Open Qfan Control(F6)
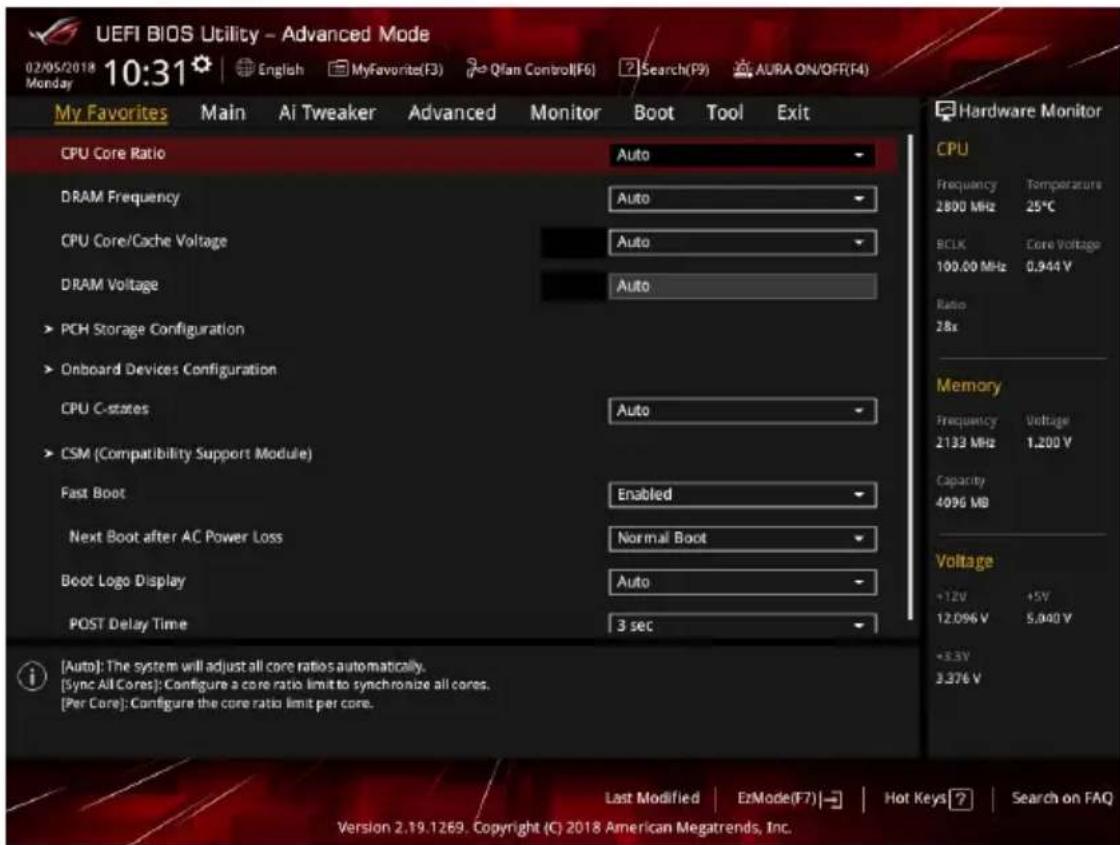The width and height of the screenshot is (1120, 845). pos(530,69)
